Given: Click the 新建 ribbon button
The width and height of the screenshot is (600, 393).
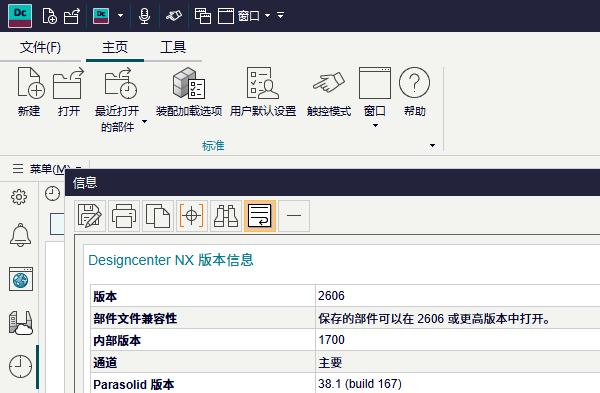Looking at the screenshot, I should coord(30,92).
